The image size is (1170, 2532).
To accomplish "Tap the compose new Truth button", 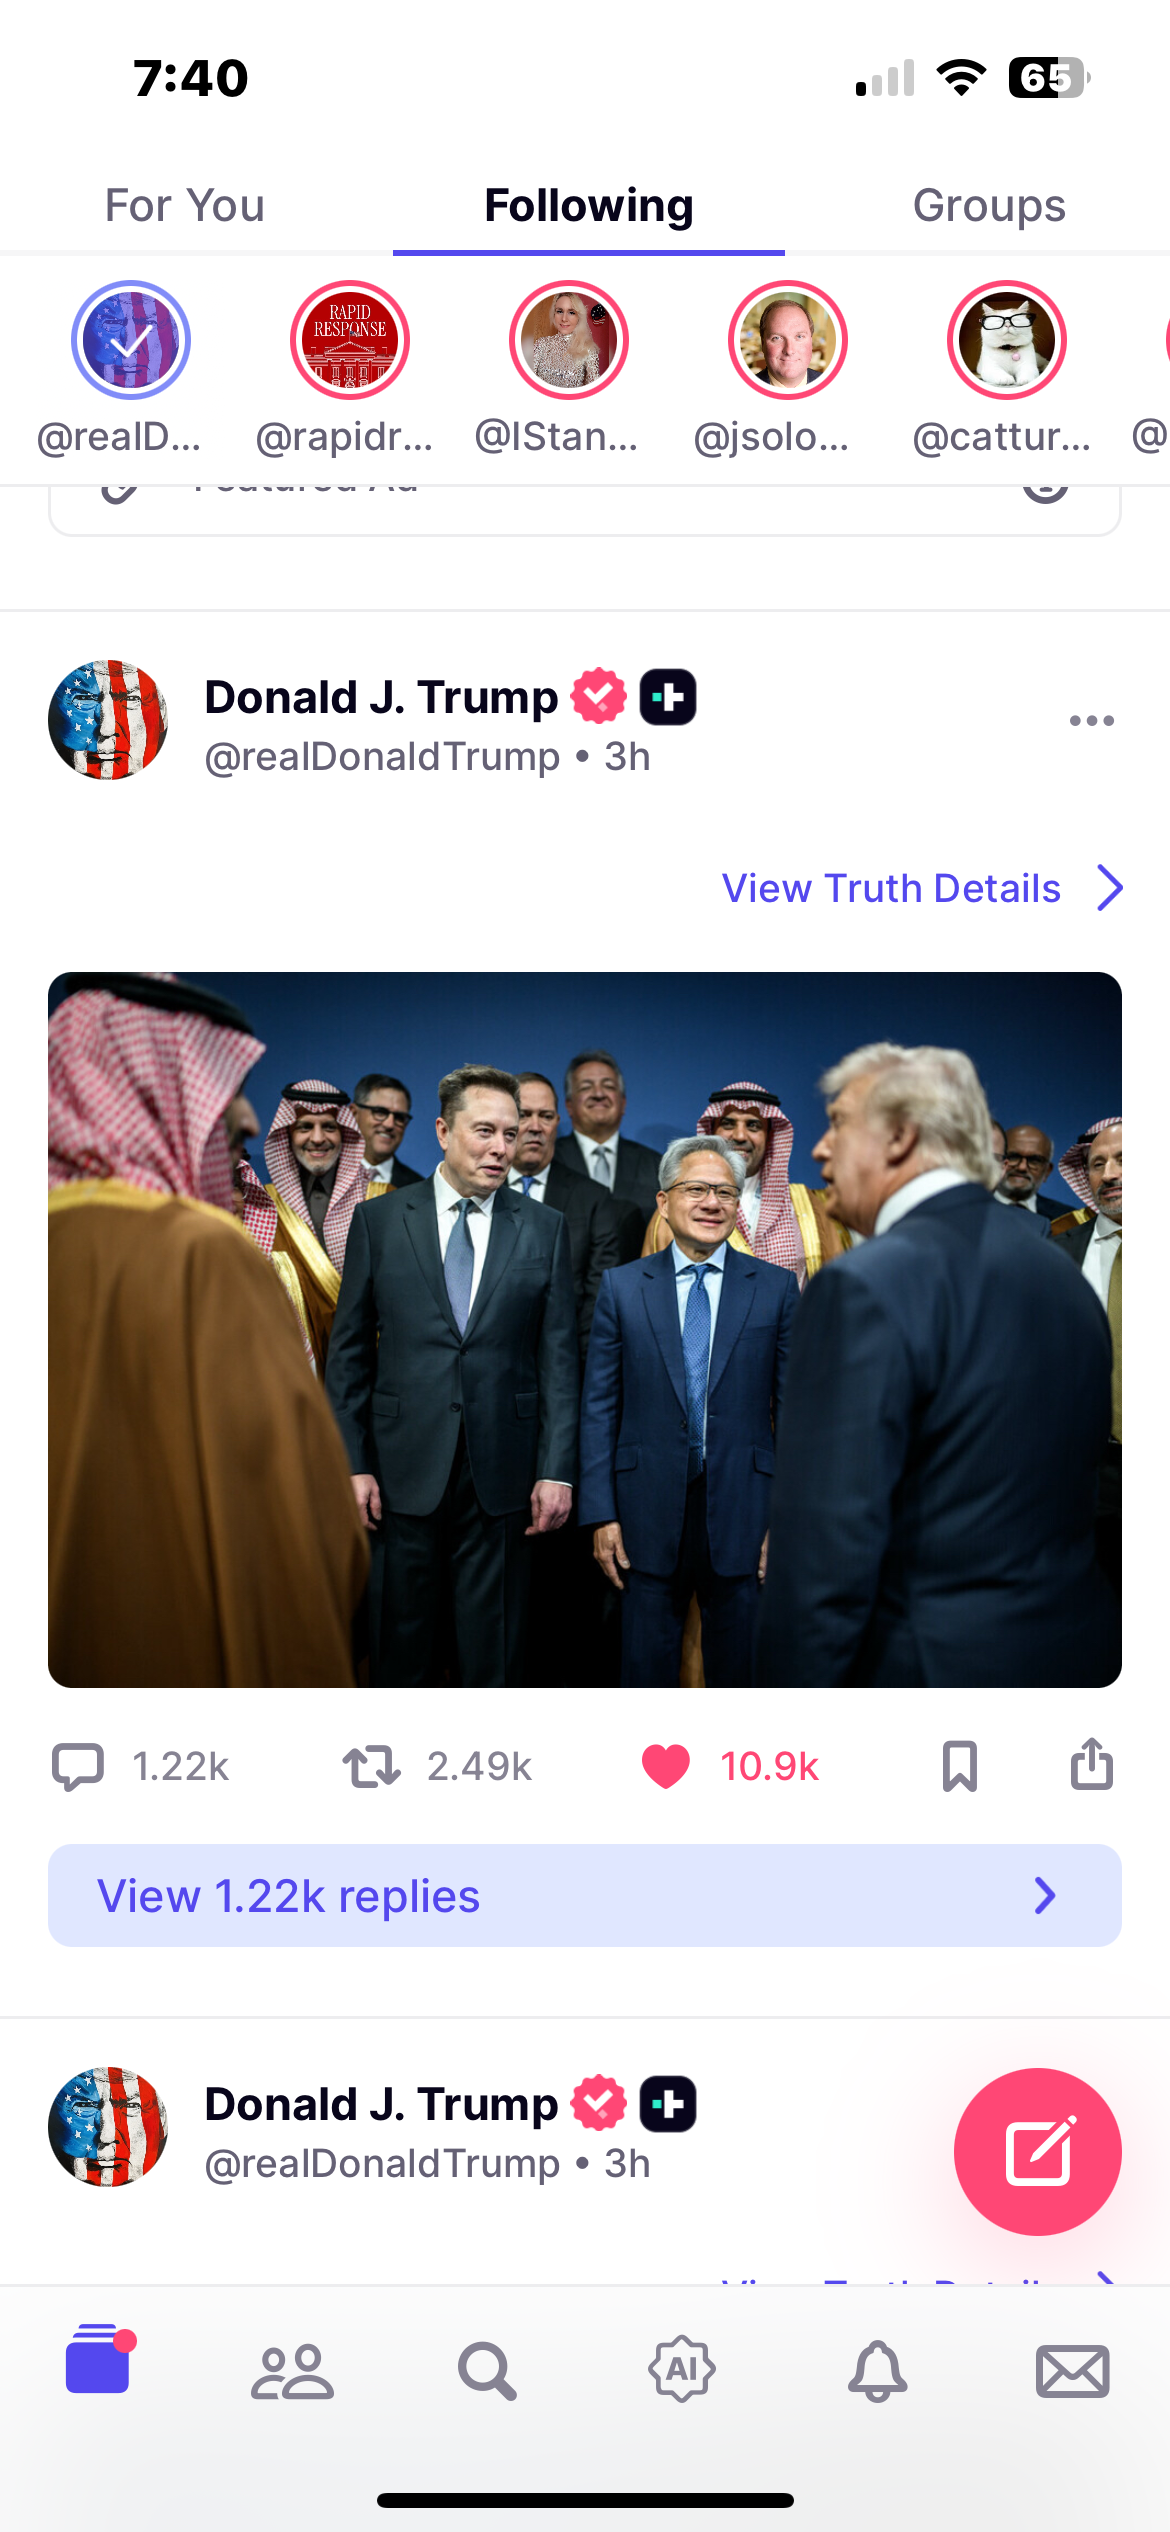I will pos(1037,2151).
